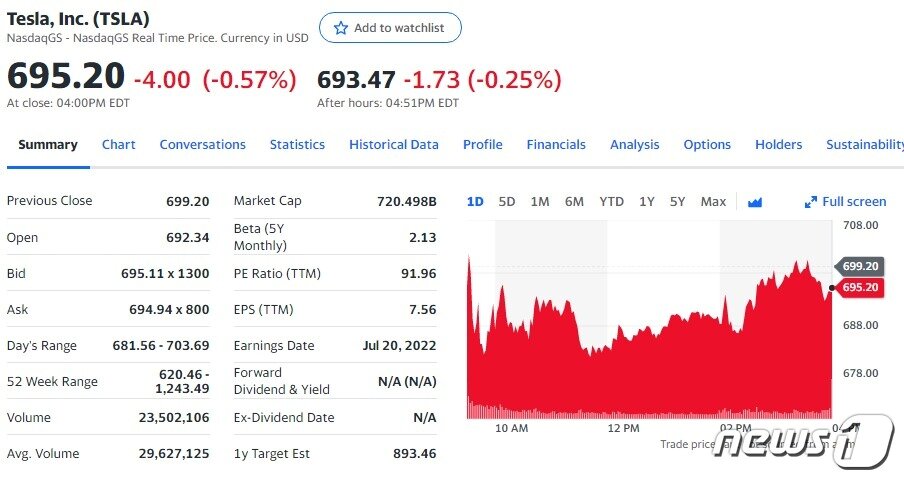This screenshot has width=904, height=481.
Task: Open the Chart tab
Action: pos(118,145)
